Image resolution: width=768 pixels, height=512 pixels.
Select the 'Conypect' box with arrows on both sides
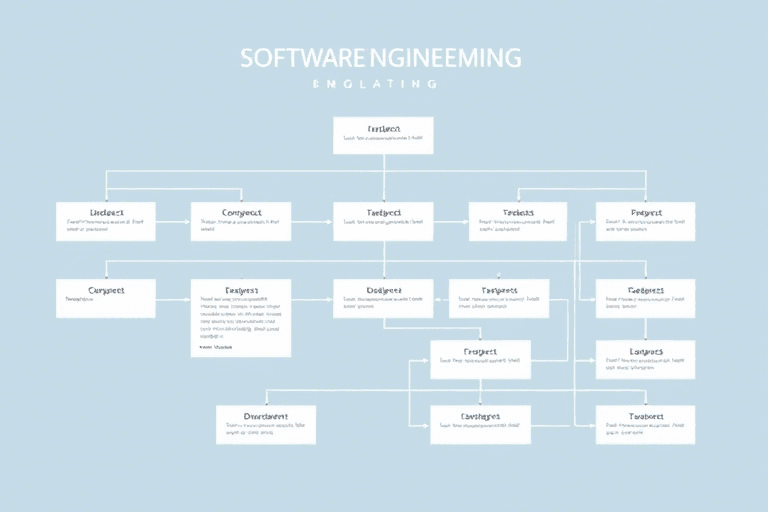(241, 221)
